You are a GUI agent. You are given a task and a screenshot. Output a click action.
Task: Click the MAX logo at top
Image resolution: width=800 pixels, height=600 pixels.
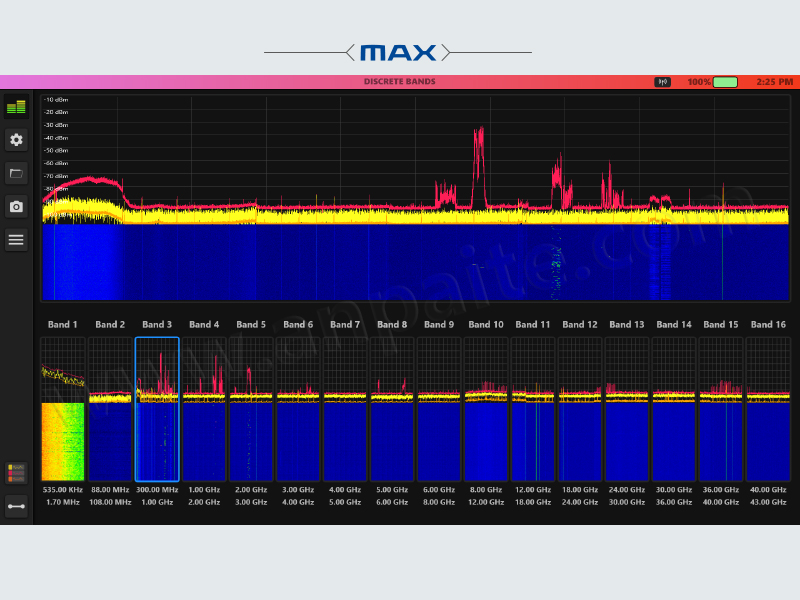(398, 52)
